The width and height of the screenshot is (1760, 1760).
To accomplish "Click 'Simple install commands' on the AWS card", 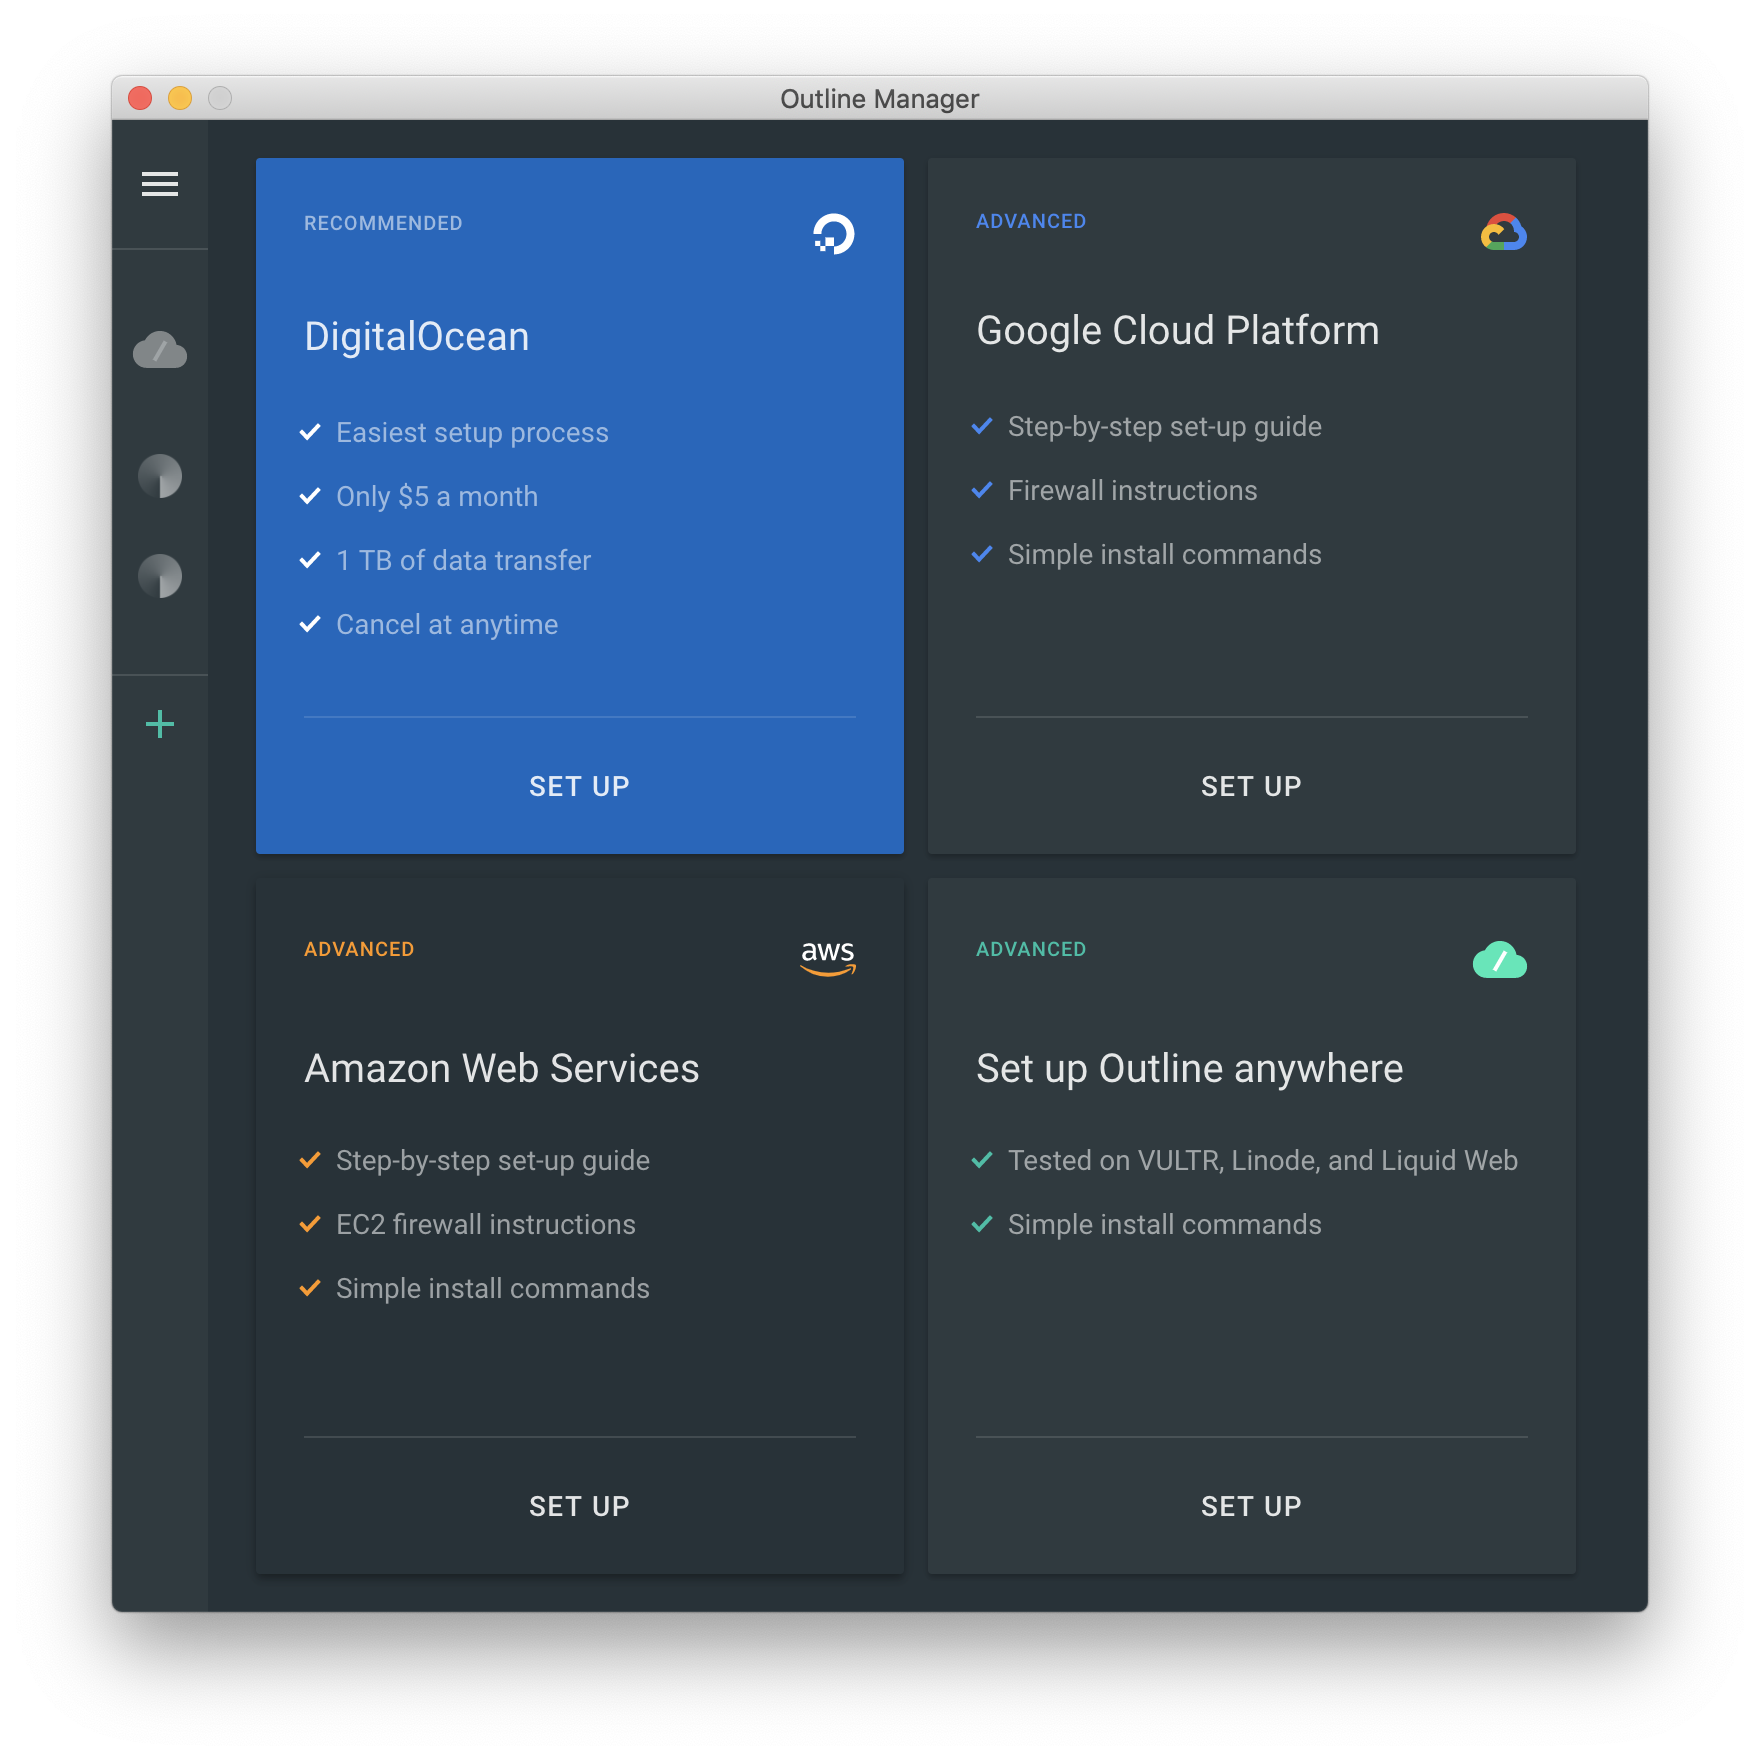I will pos(493,1289).
